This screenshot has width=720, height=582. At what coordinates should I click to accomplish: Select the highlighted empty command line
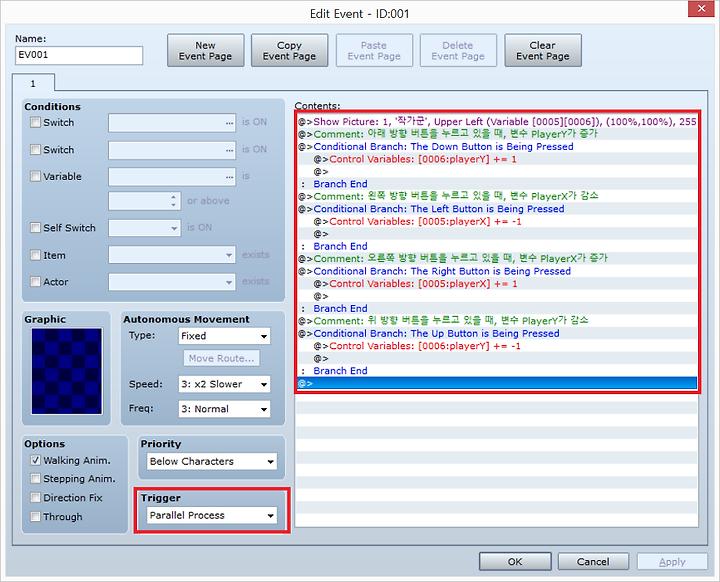pyautogui.click(x=497, y=383)
